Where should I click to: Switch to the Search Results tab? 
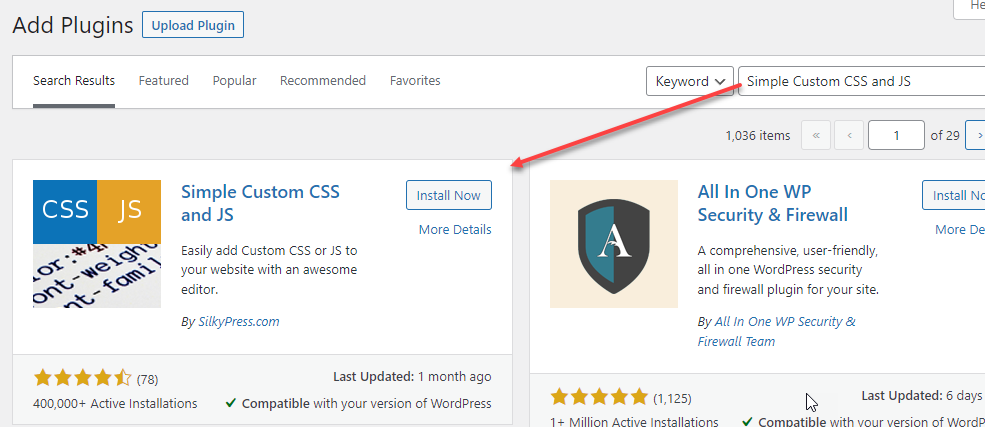pos(74,80)
